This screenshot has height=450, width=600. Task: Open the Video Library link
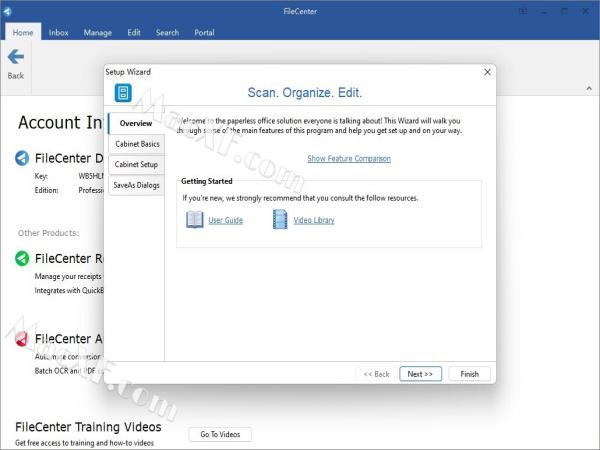point(314,220)
